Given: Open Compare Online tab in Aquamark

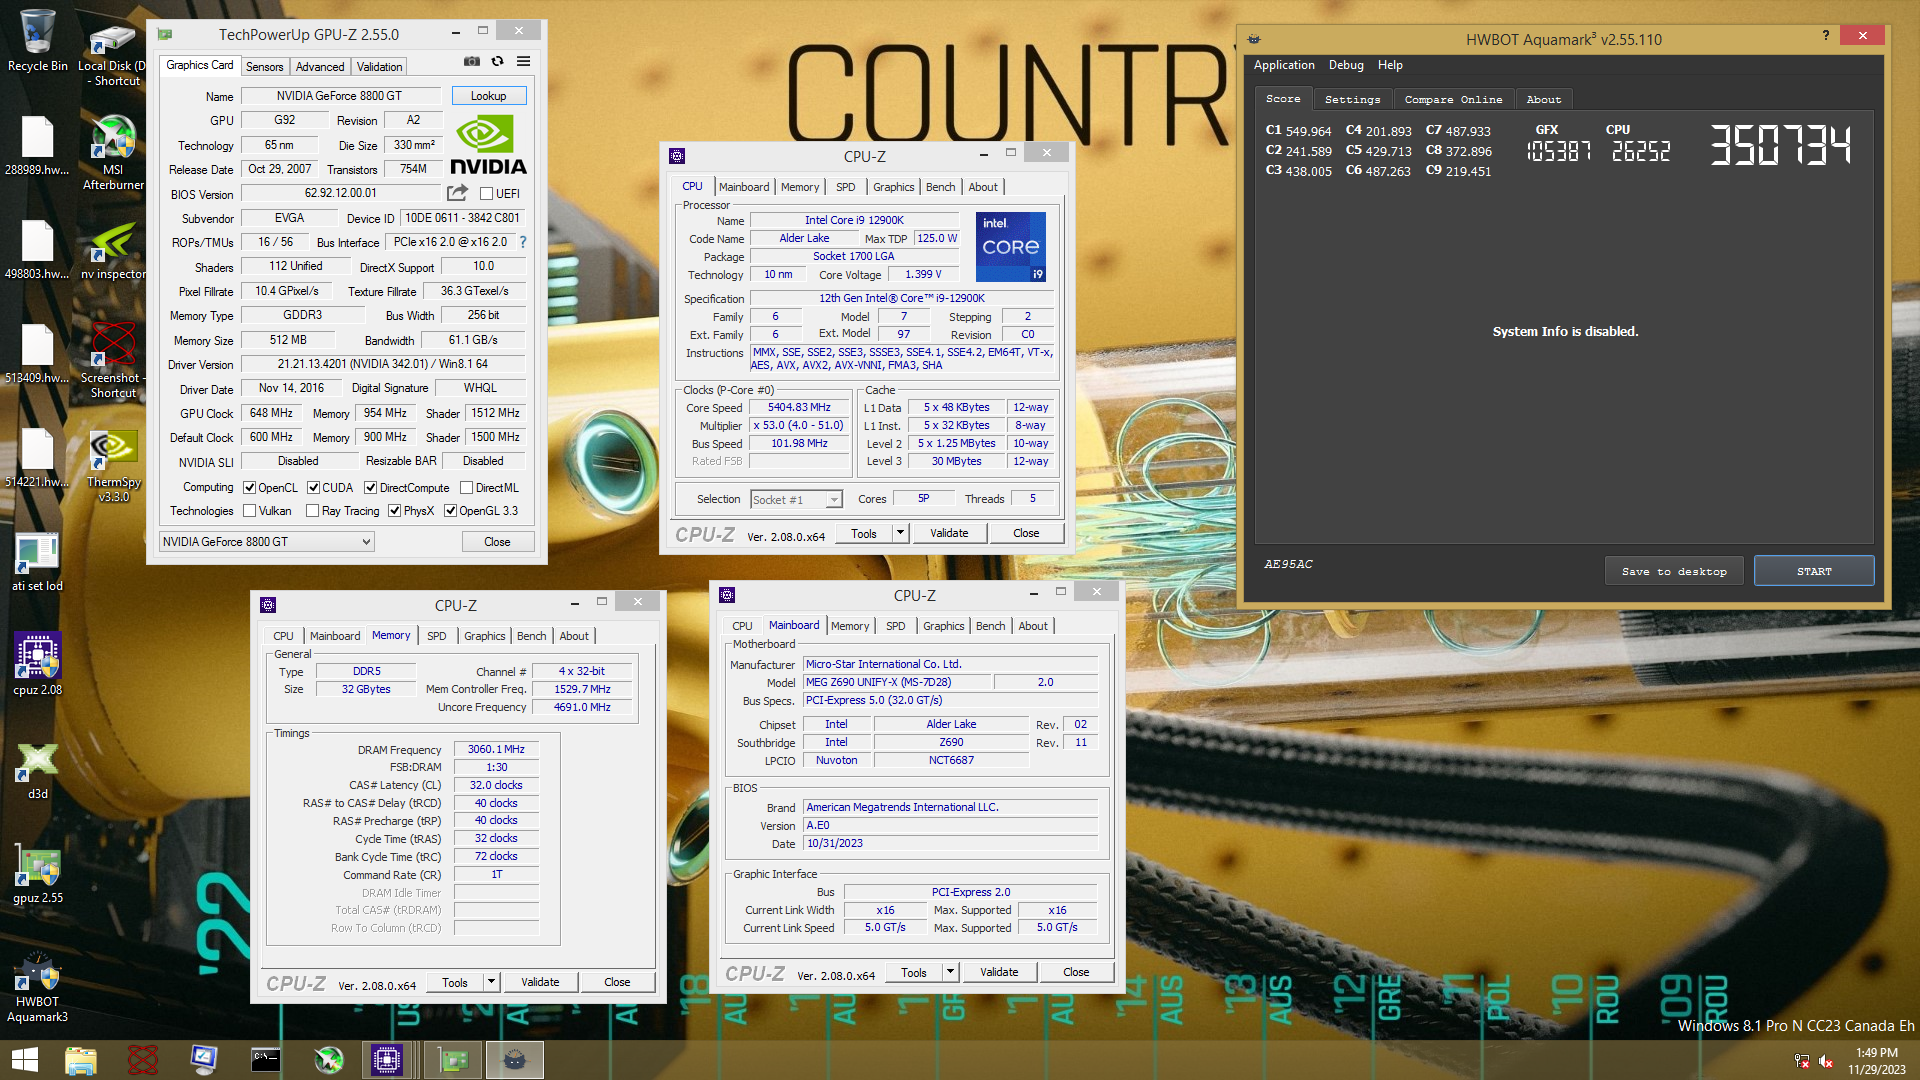Looking at the screenshot, I should (x=1453, y=99).
